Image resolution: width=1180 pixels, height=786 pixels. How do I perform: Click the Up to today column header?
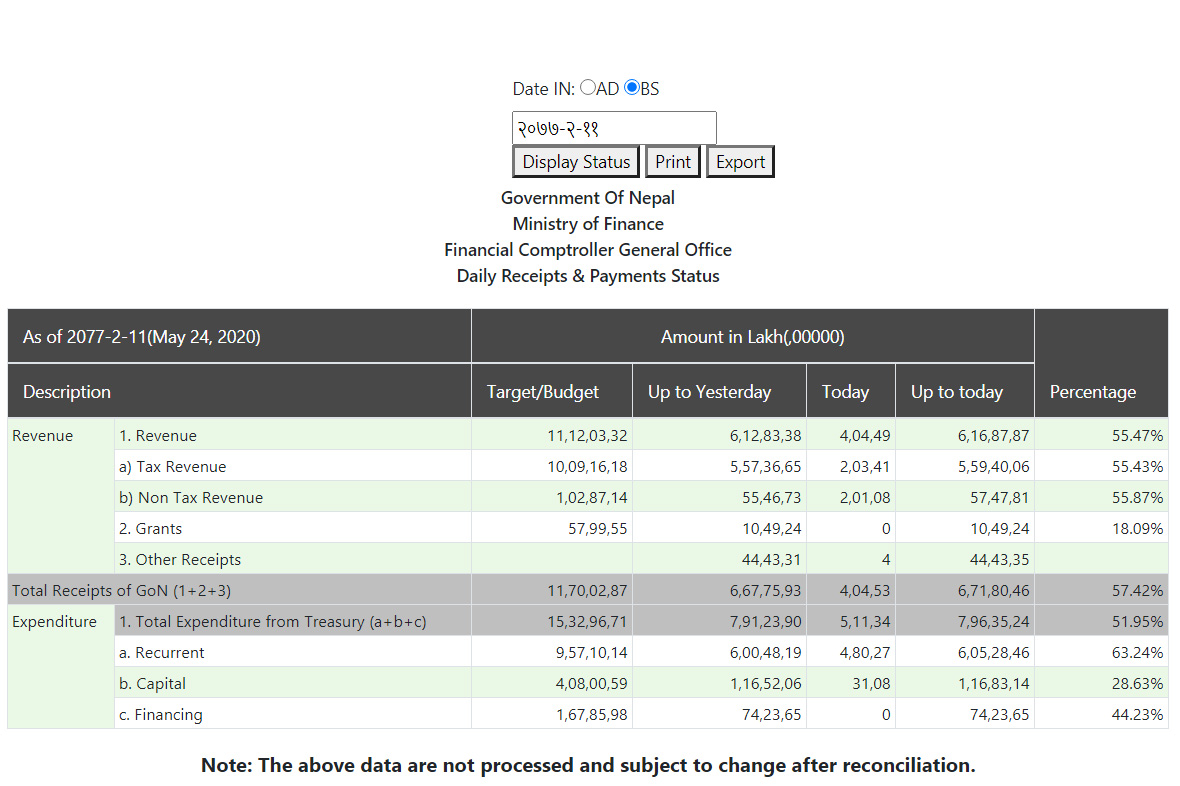956,392
